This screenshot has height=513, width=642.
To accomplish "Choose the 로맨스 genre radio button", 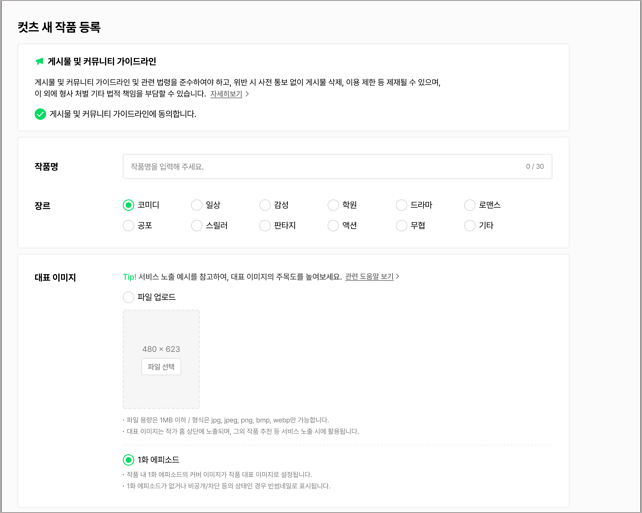I will click(x=470, y=205).
